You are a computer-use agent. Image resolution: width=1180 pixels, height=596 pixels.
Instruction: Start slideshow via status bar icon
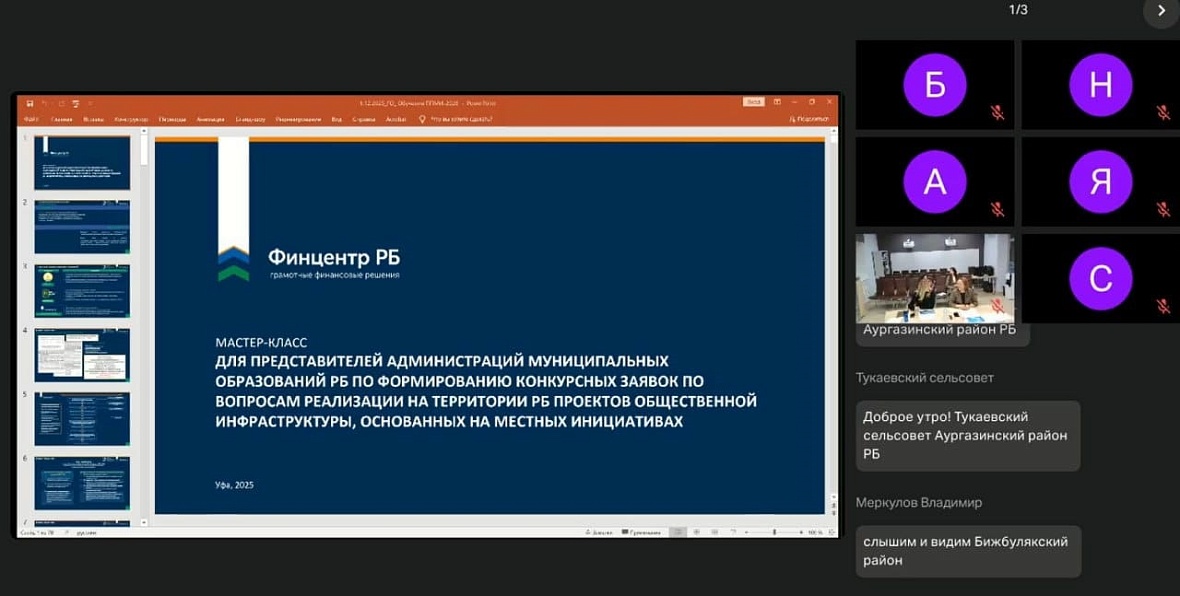click(x=735, y=532)
